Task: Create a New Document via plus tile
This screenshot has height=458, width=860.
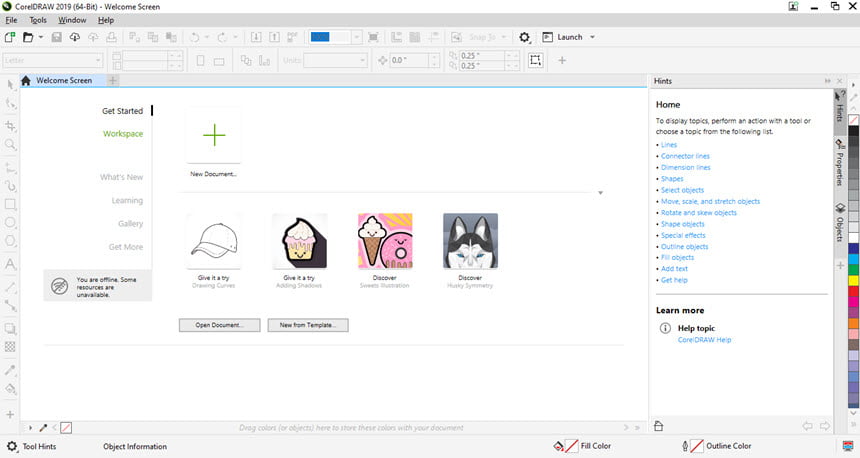Action: tap(213, 135)
